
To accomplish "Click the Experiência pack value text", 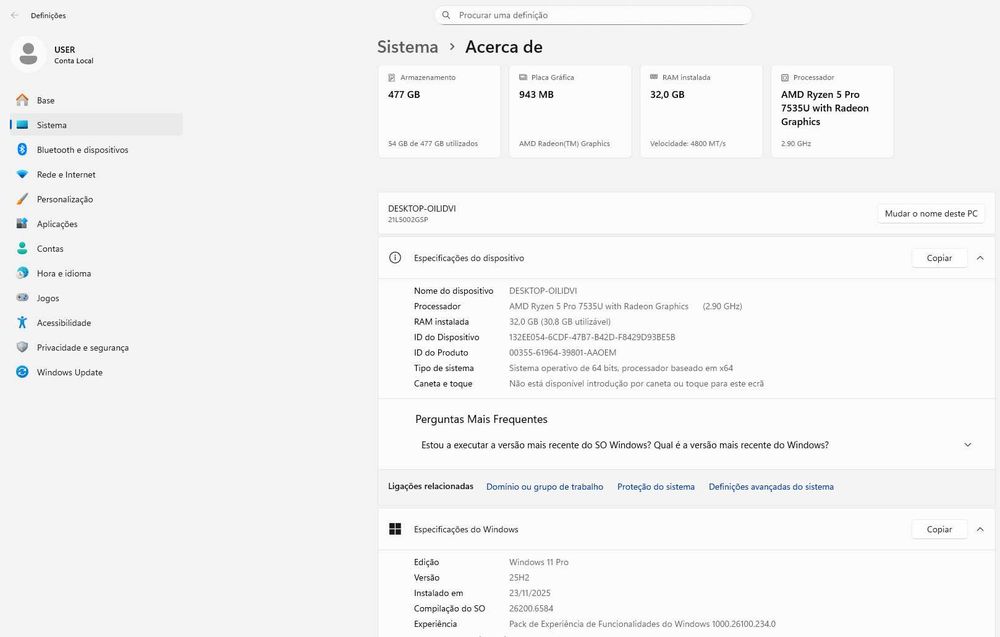I will point(642,624).
